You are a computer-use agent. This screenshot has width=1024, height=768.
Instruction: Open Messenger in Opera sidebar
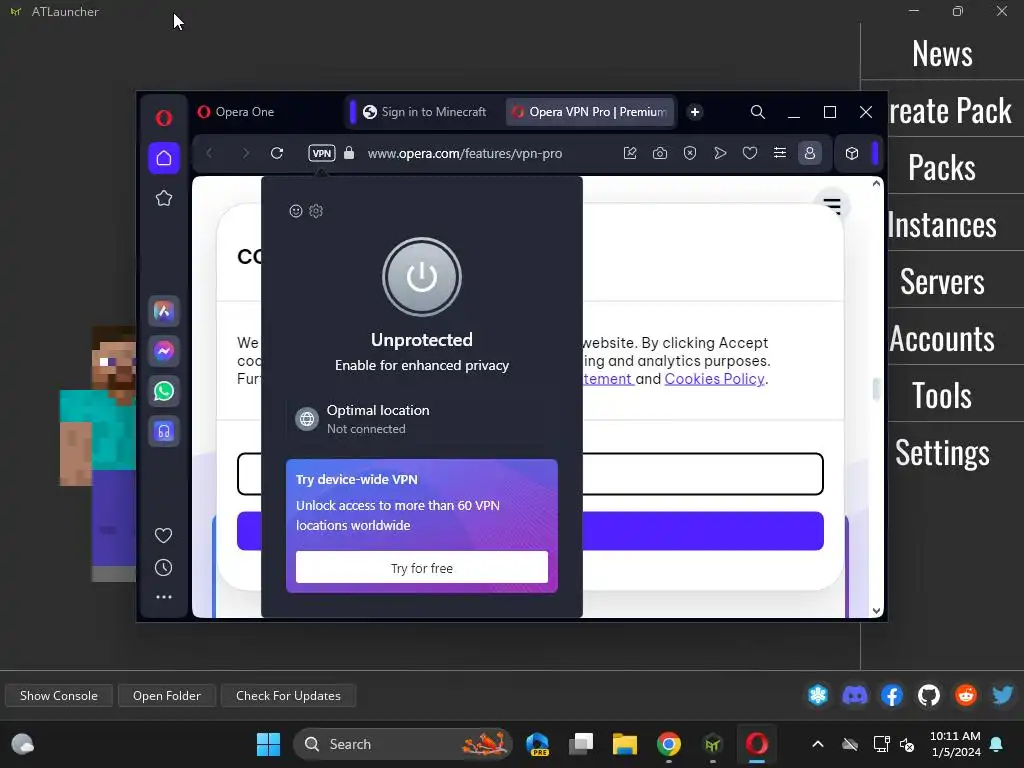pyautogui.click(x=164, y=351)
